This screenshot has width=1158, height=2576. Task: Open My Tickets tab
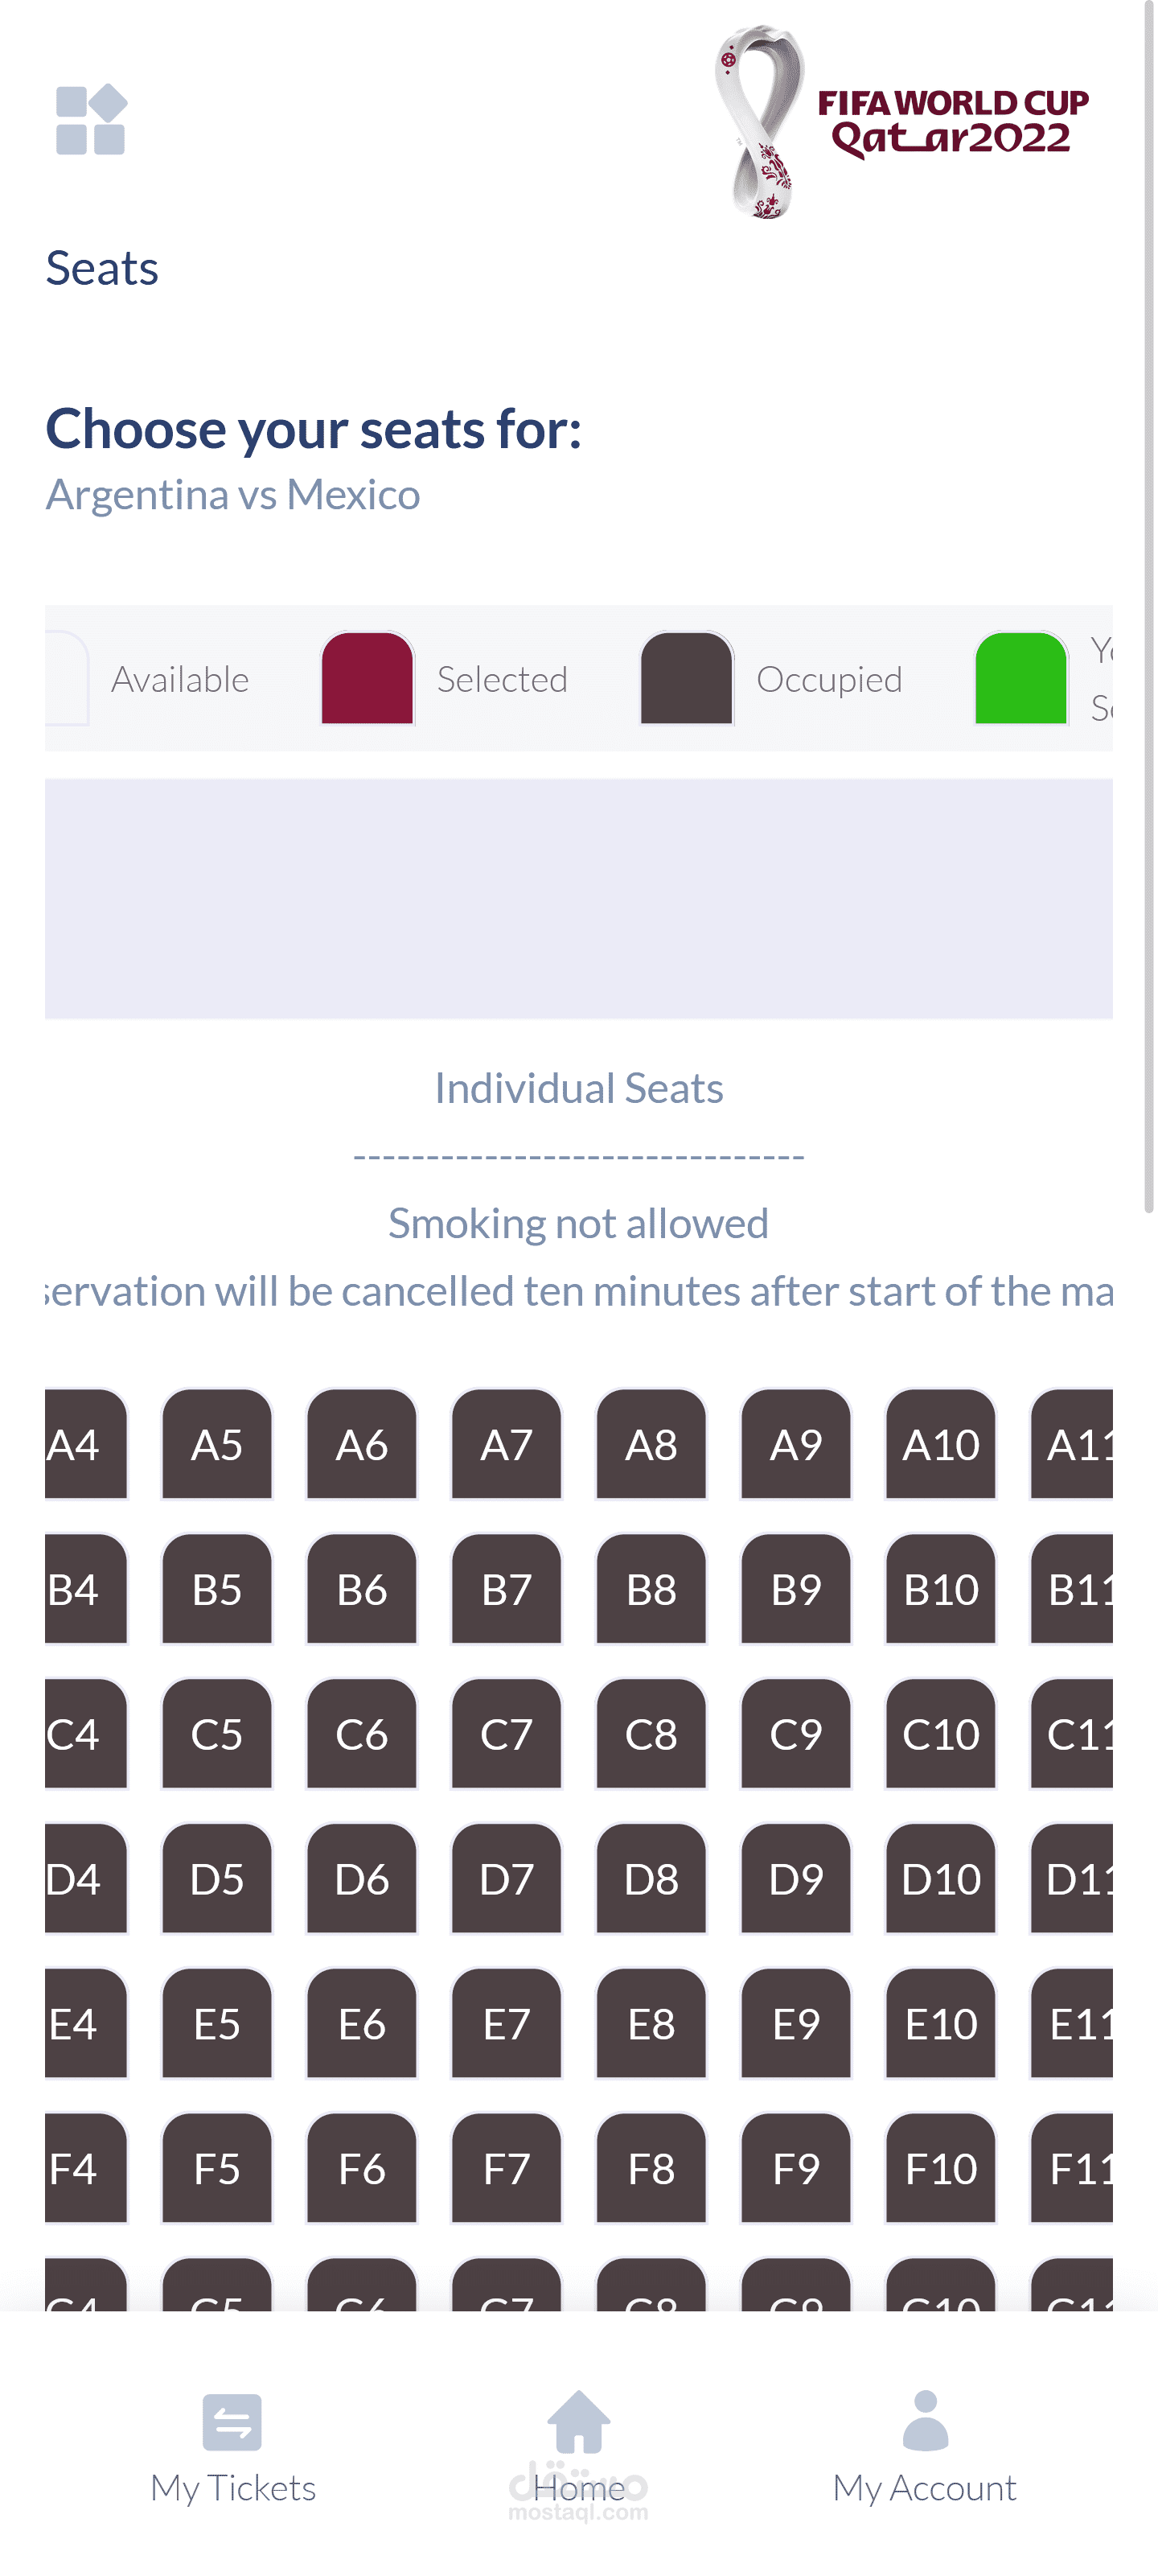(232, 2449)
